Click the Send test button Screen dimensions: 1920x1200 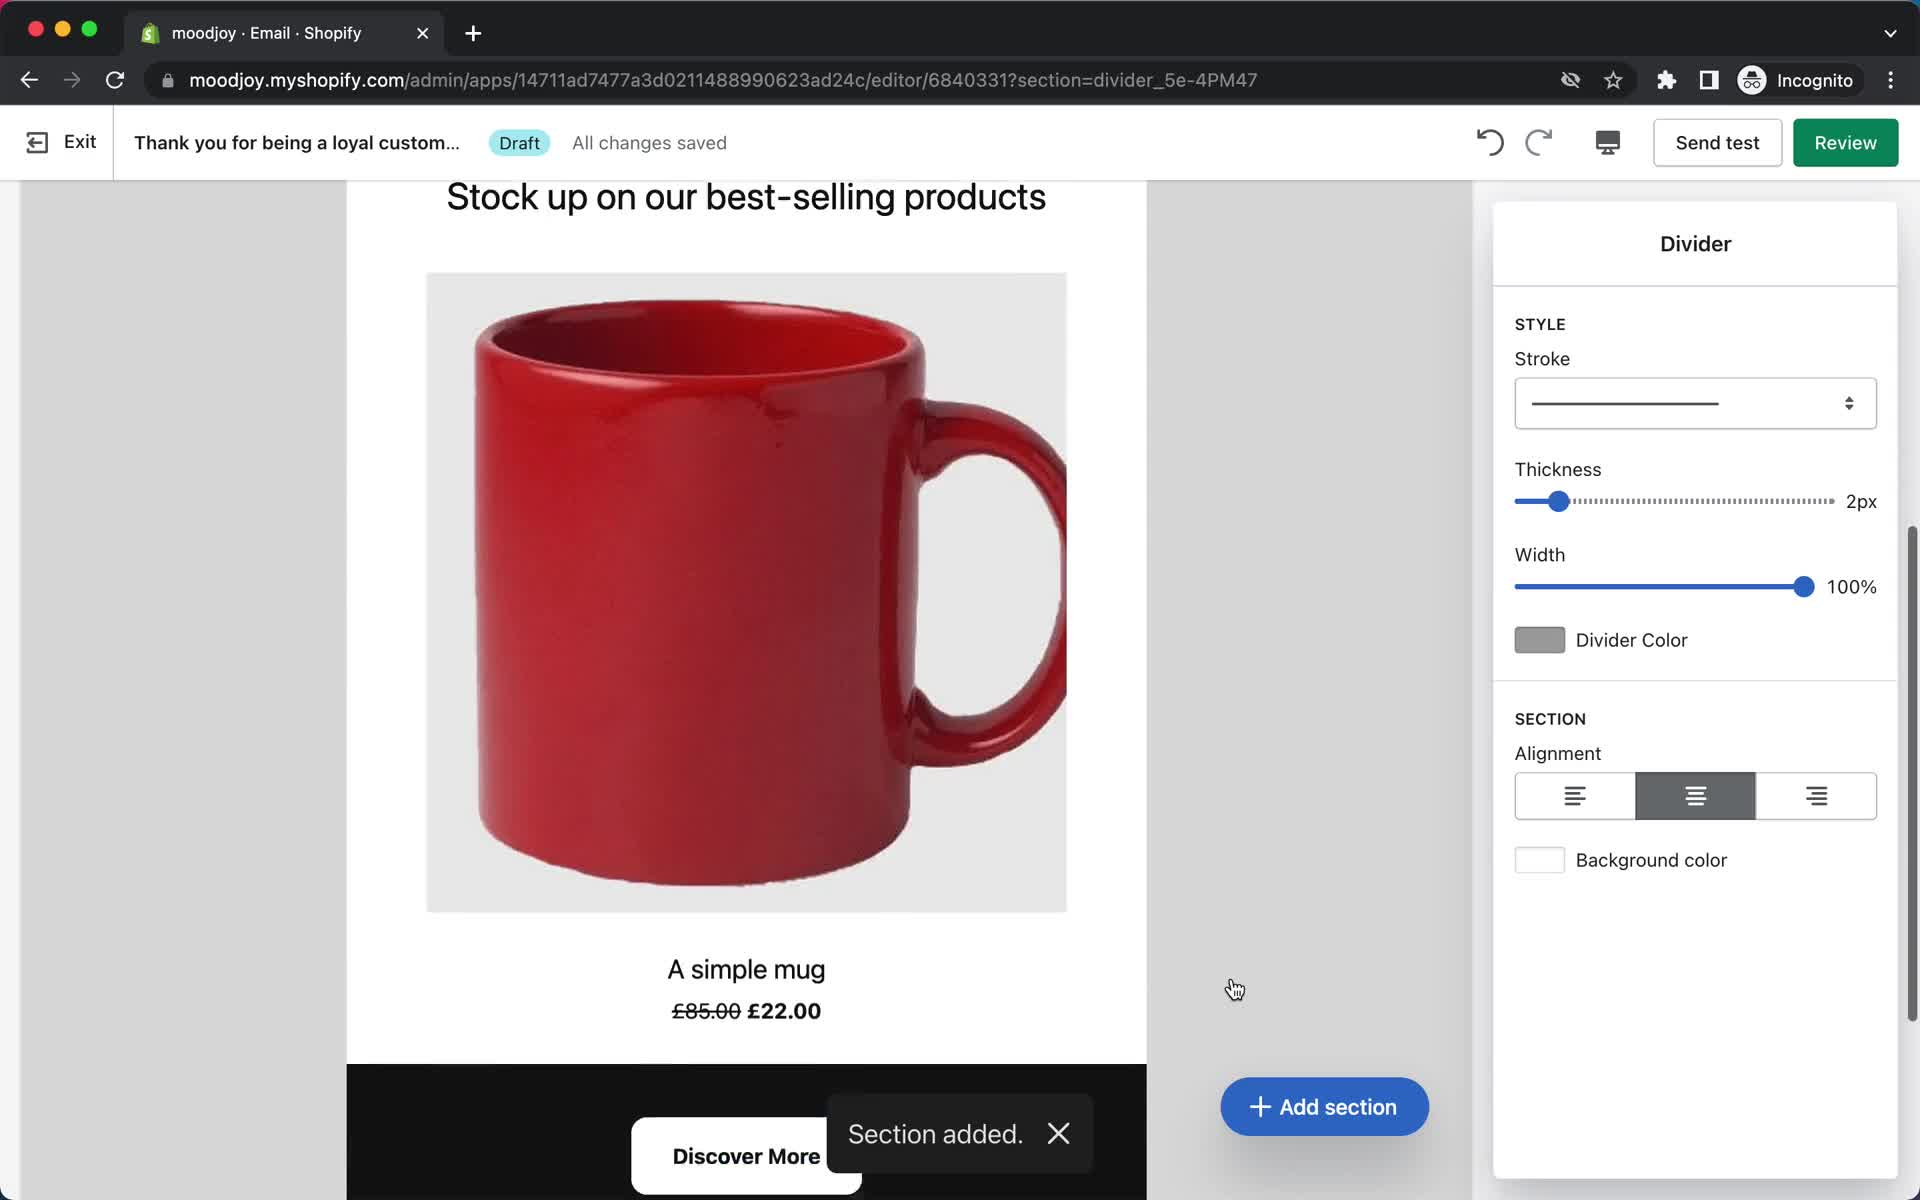(x=1717, y=142)
